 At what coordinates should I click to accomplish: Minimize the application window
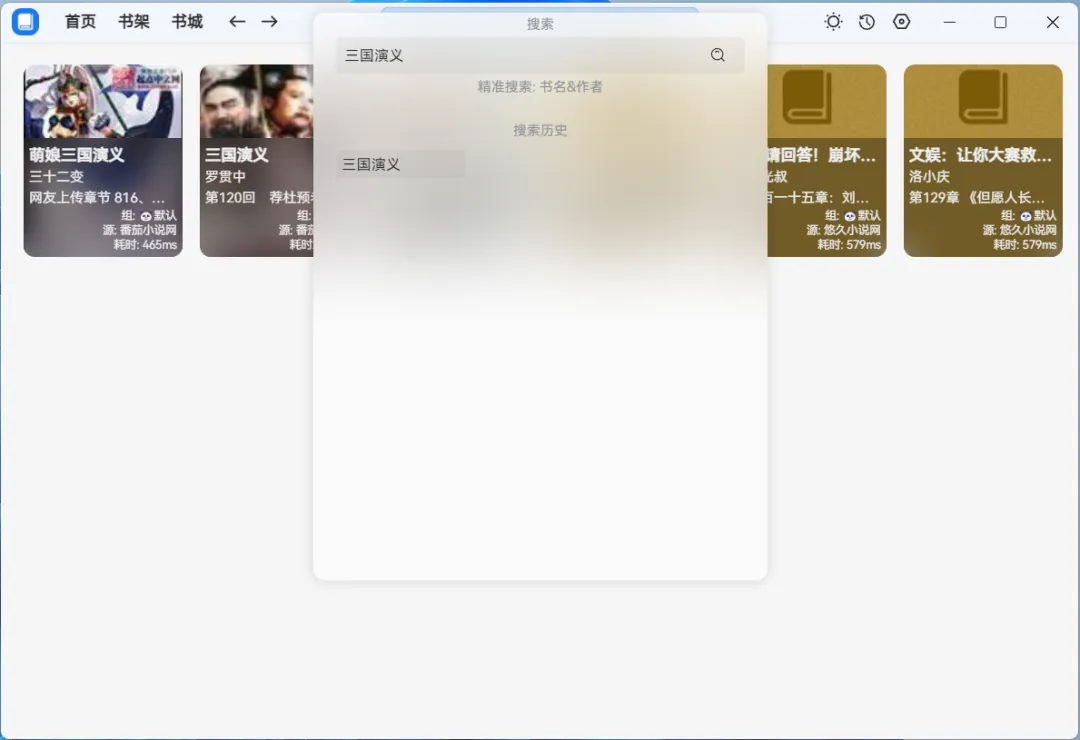click(x=949, y=22)
